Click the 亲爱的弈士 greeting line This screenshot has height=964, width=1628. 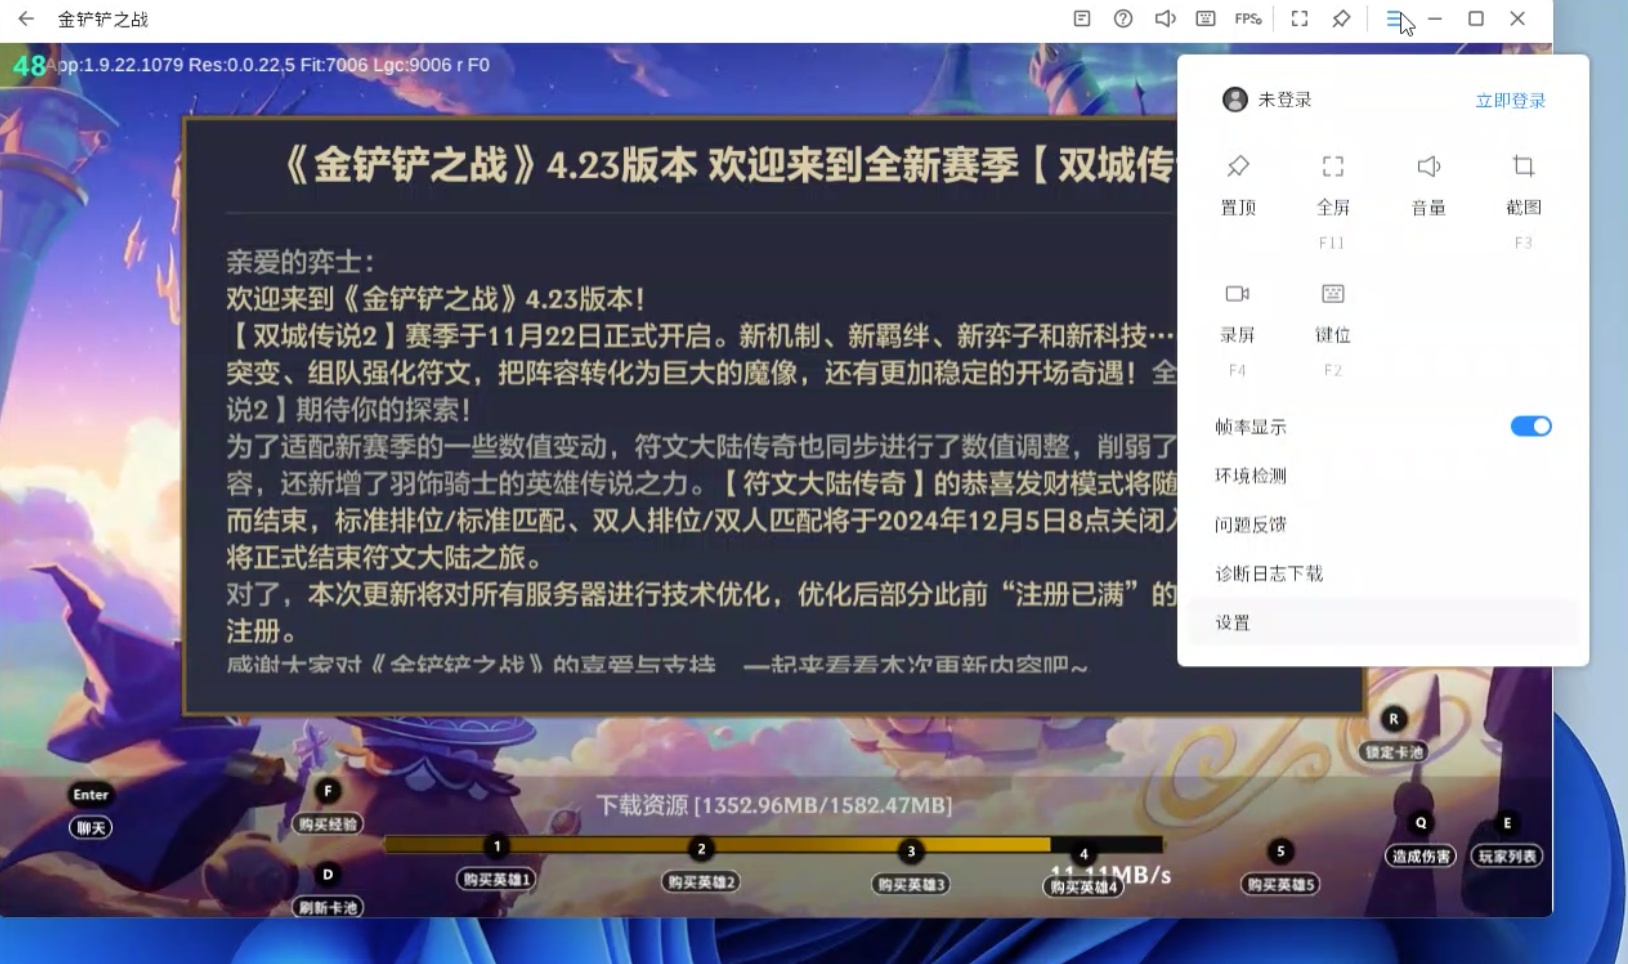(x=300, y=262)
